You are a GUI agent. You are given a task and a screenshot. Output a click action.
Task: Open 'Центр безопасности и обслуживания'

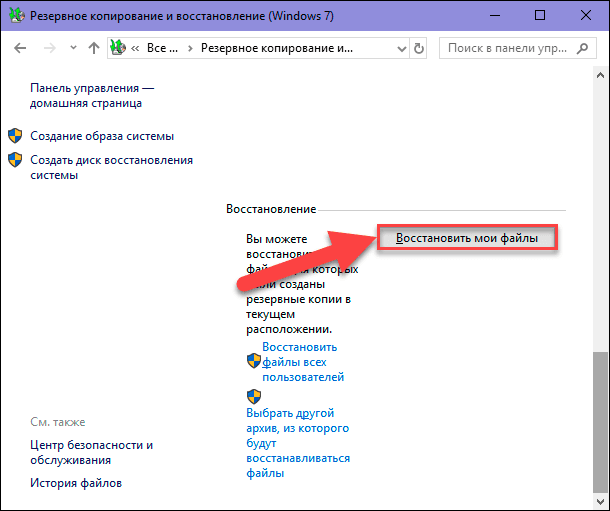click(x=91, y=452)
